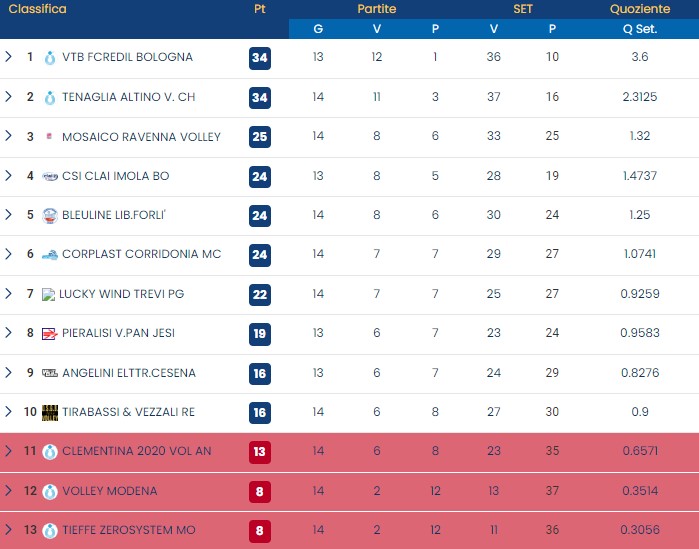699x549 pixels.
Task: Sort by Pt column header
Action: [260, 9]
